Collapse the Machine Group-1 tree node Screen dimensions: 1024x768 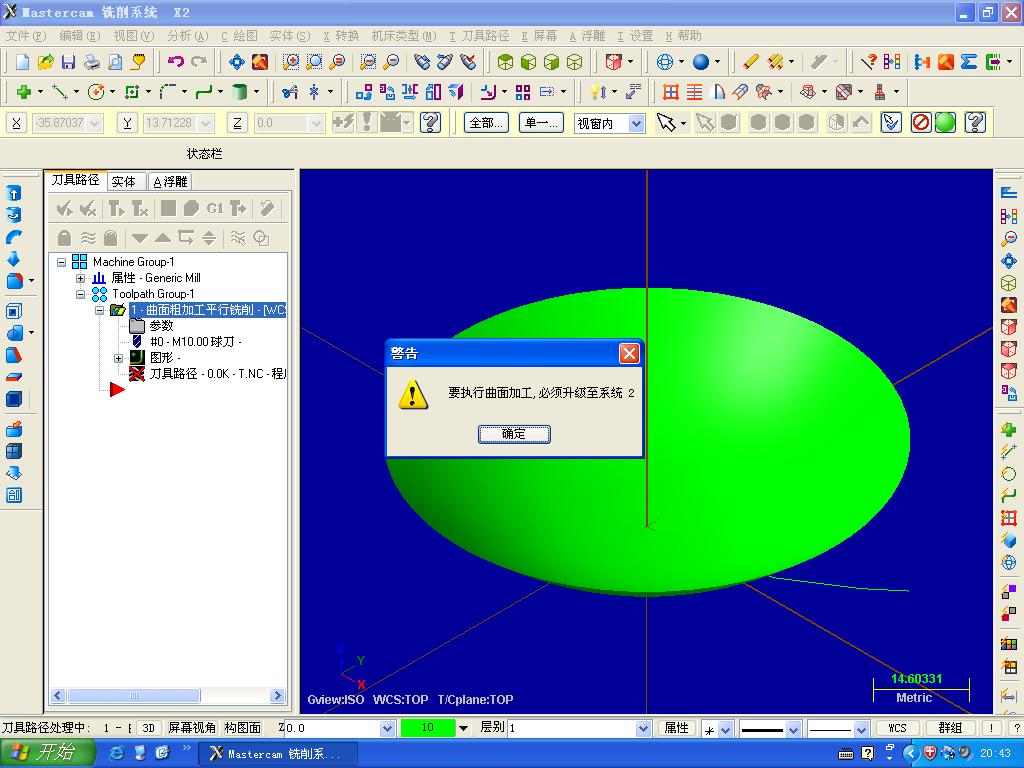(x=61, y=262)
